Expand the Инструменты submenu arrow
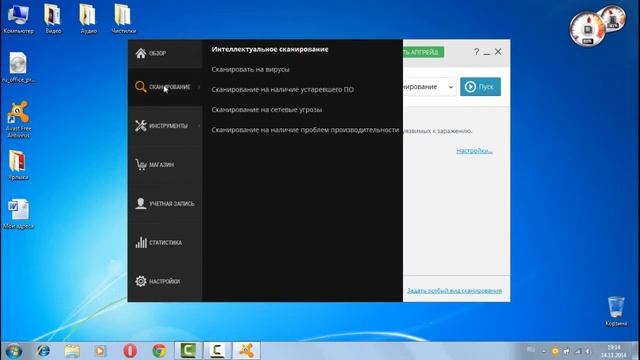 pos(199,126)
